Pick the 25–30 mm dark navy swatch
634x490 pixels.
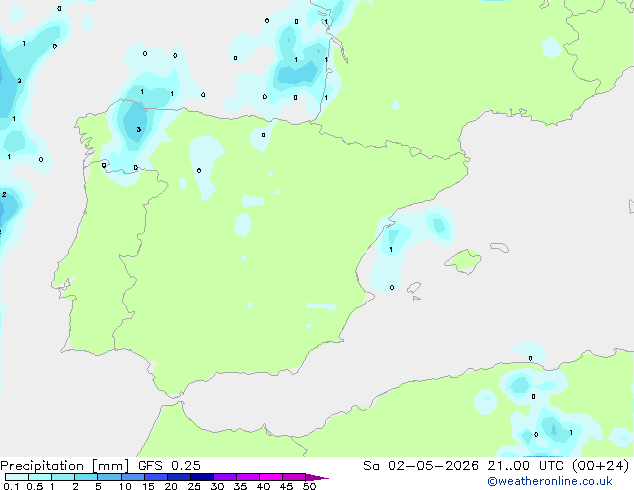201,477
